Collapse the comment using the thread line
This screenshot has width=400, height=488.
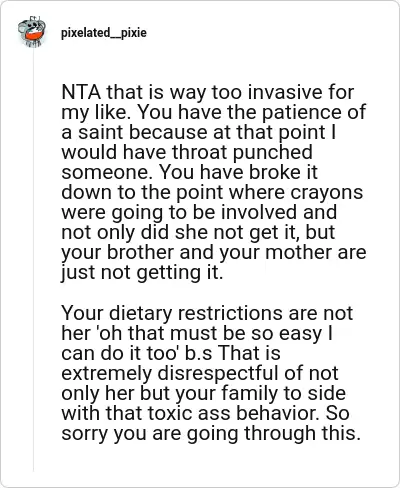tap(33, 260)
